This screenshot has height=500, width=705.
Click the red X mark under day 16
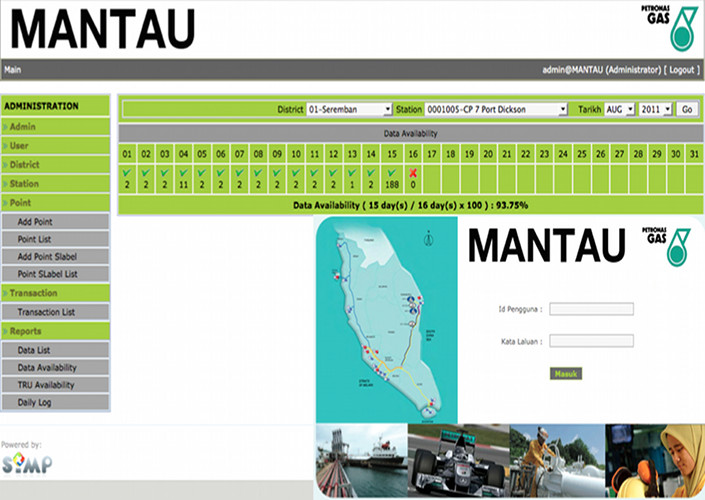click(413, 173)
